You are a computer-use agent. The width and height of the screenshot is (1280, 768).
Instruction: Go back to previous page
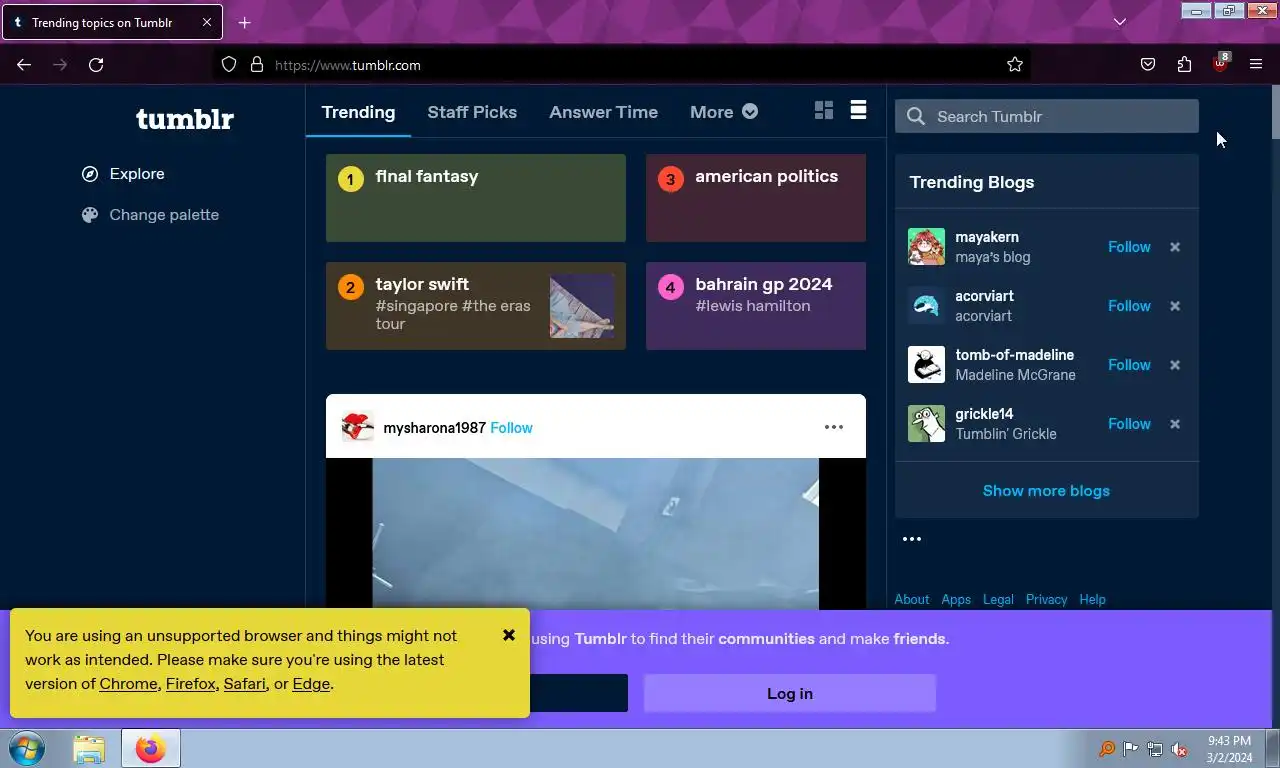[x=24, y=65]
